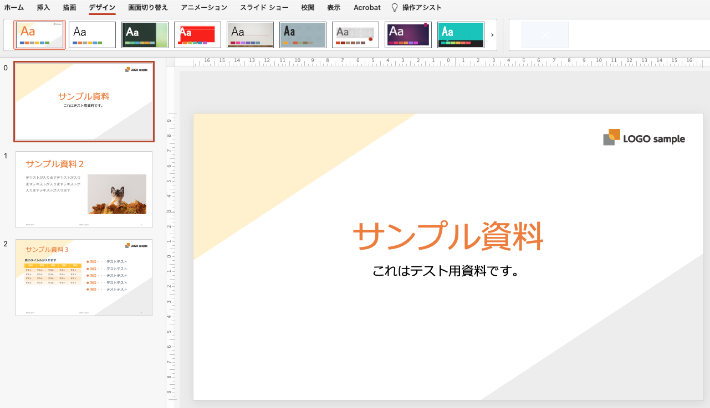Click the LOGO sample text on slide
710x408 pixels.
pyautogui.click(x=654, y=139)
